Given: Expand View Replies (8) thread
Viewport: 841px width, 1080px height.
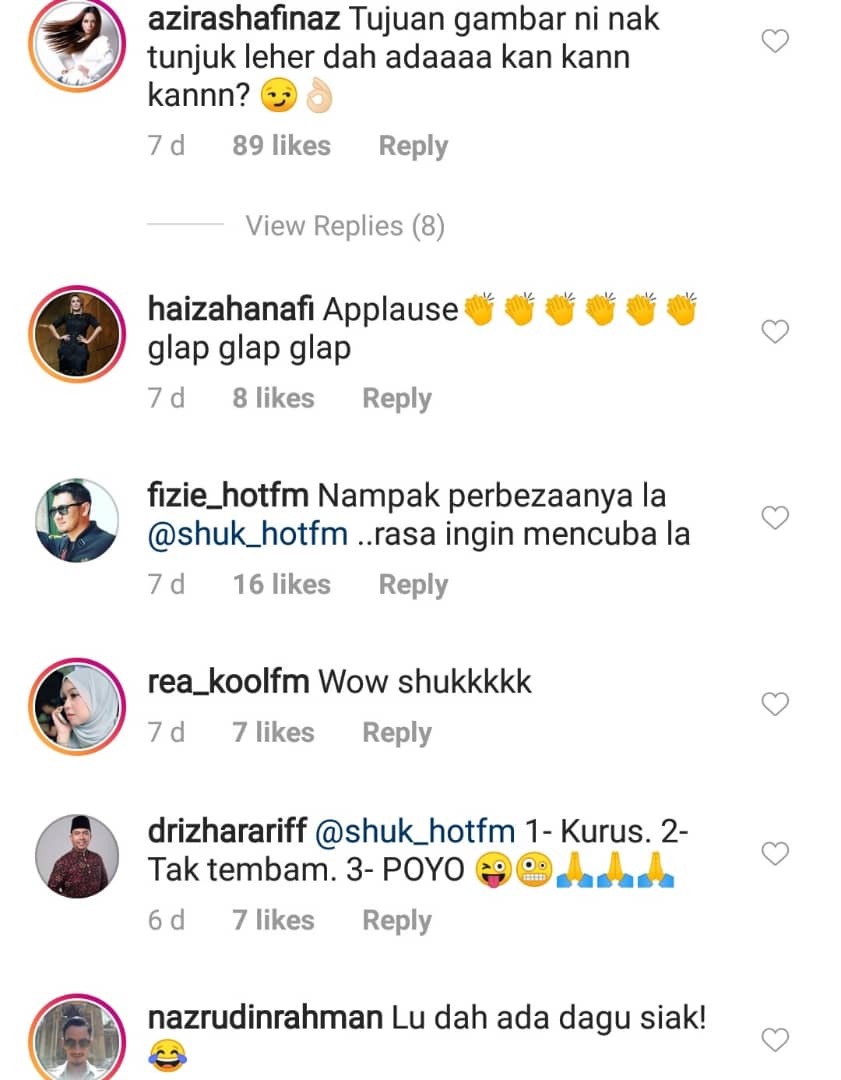Looking at the screenshot, I should tap(345, 226).
